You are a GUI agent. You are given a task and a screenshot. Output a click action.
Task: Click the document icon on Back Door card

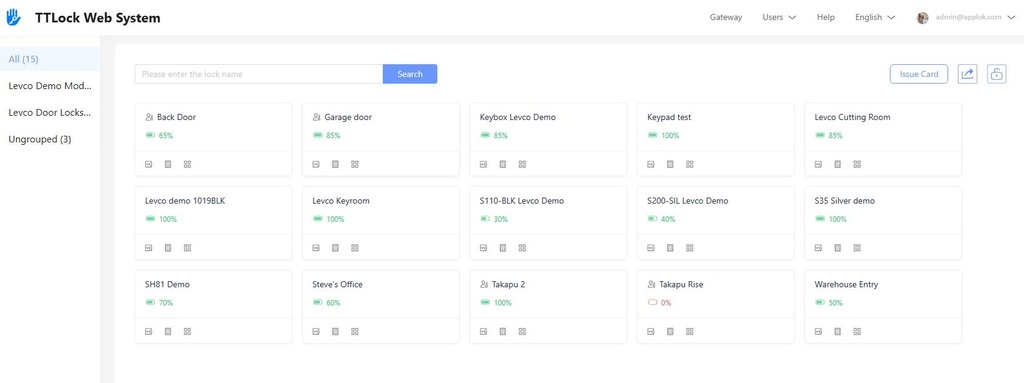point(168,164)
